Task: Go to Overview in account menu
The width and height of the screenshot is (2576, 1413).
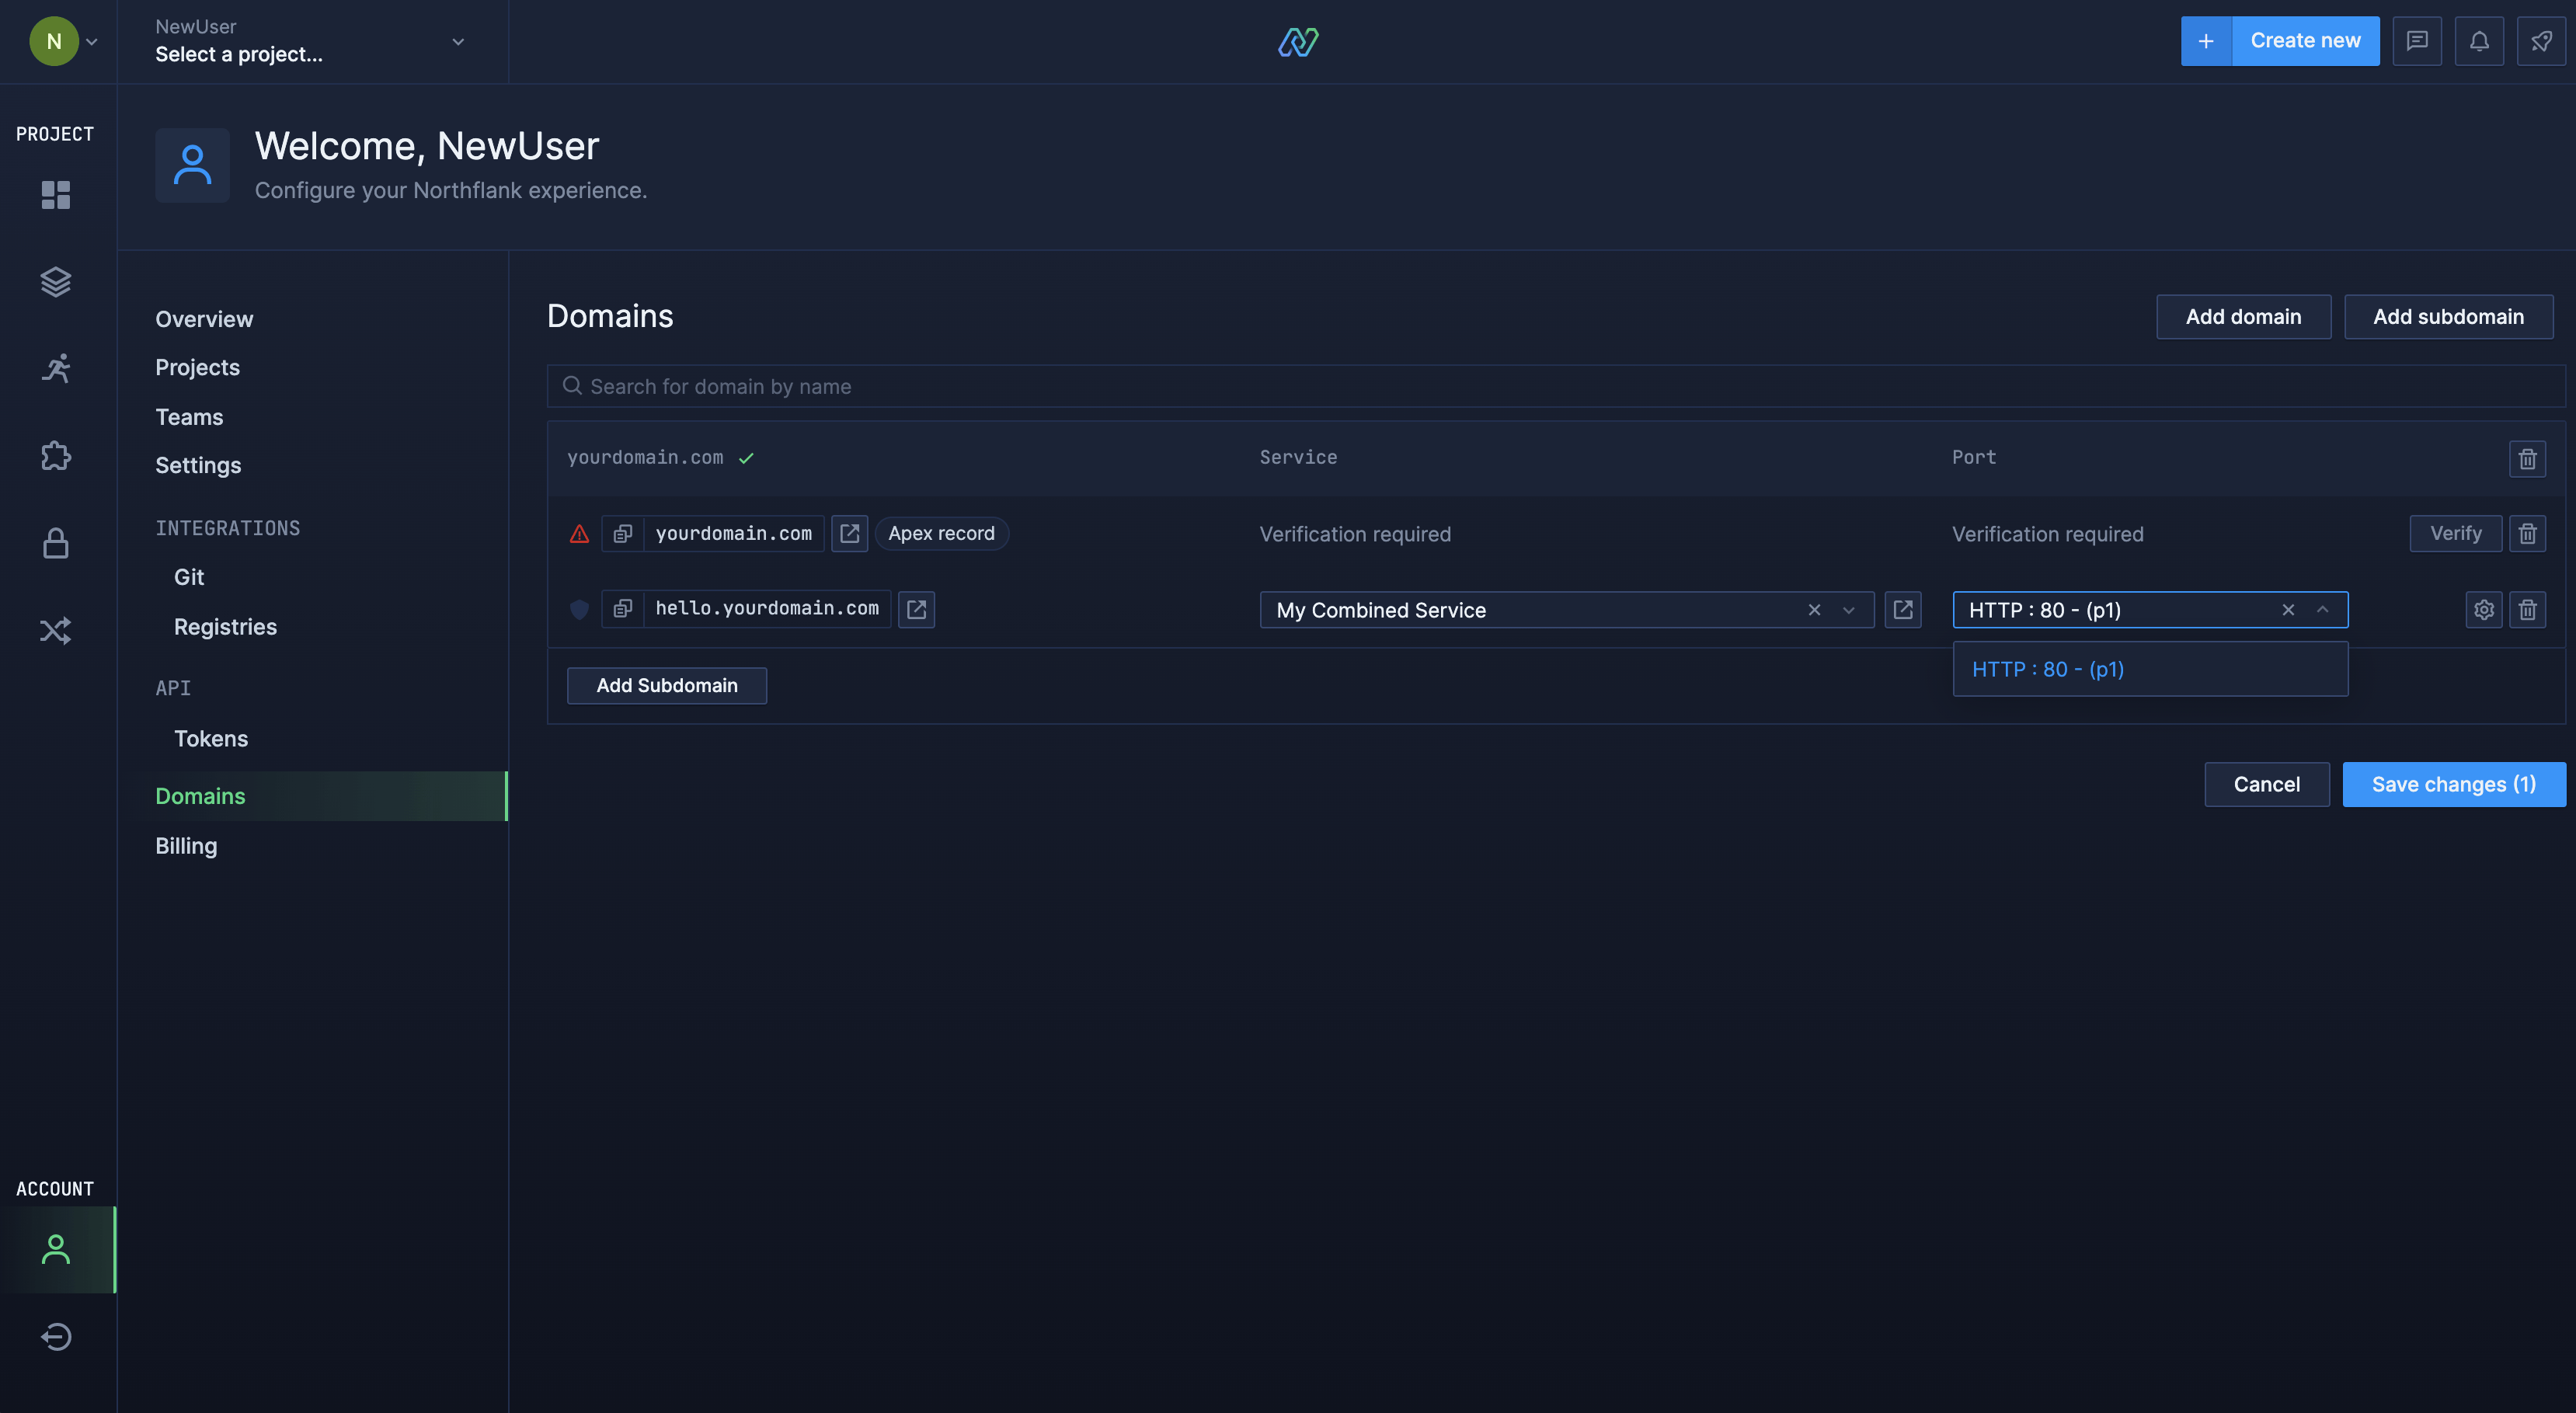Action: coord(204,319)
